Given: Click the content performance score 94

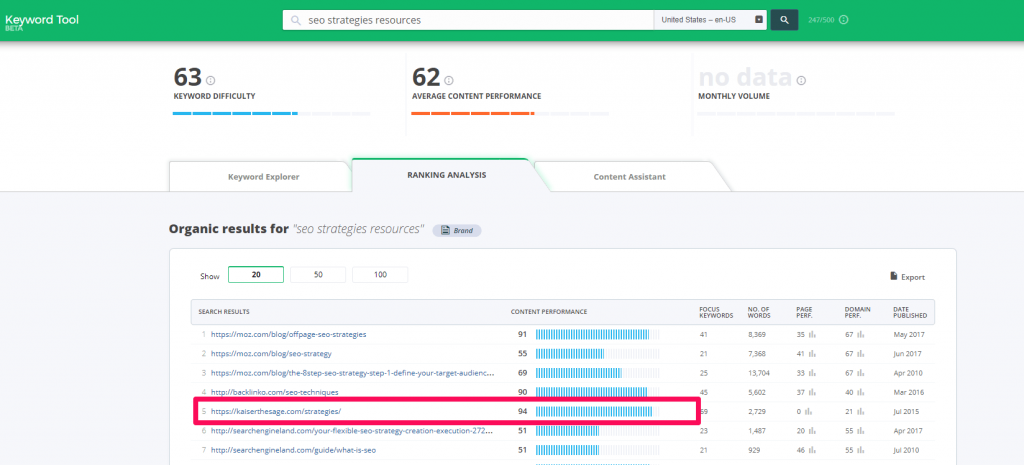Looking at the screenshot, I should (522, 411).
